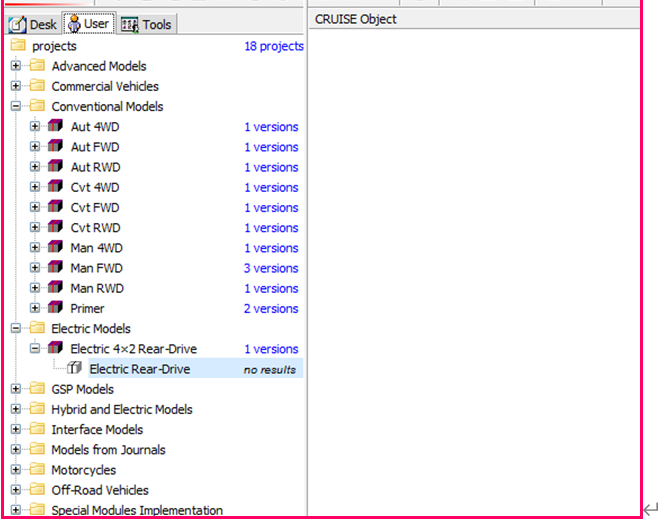The height and width of the screenshot is (521, 659).
Task: Click the Electric 4×2 Rear-Drive cube icon
Action: [55, 347]
